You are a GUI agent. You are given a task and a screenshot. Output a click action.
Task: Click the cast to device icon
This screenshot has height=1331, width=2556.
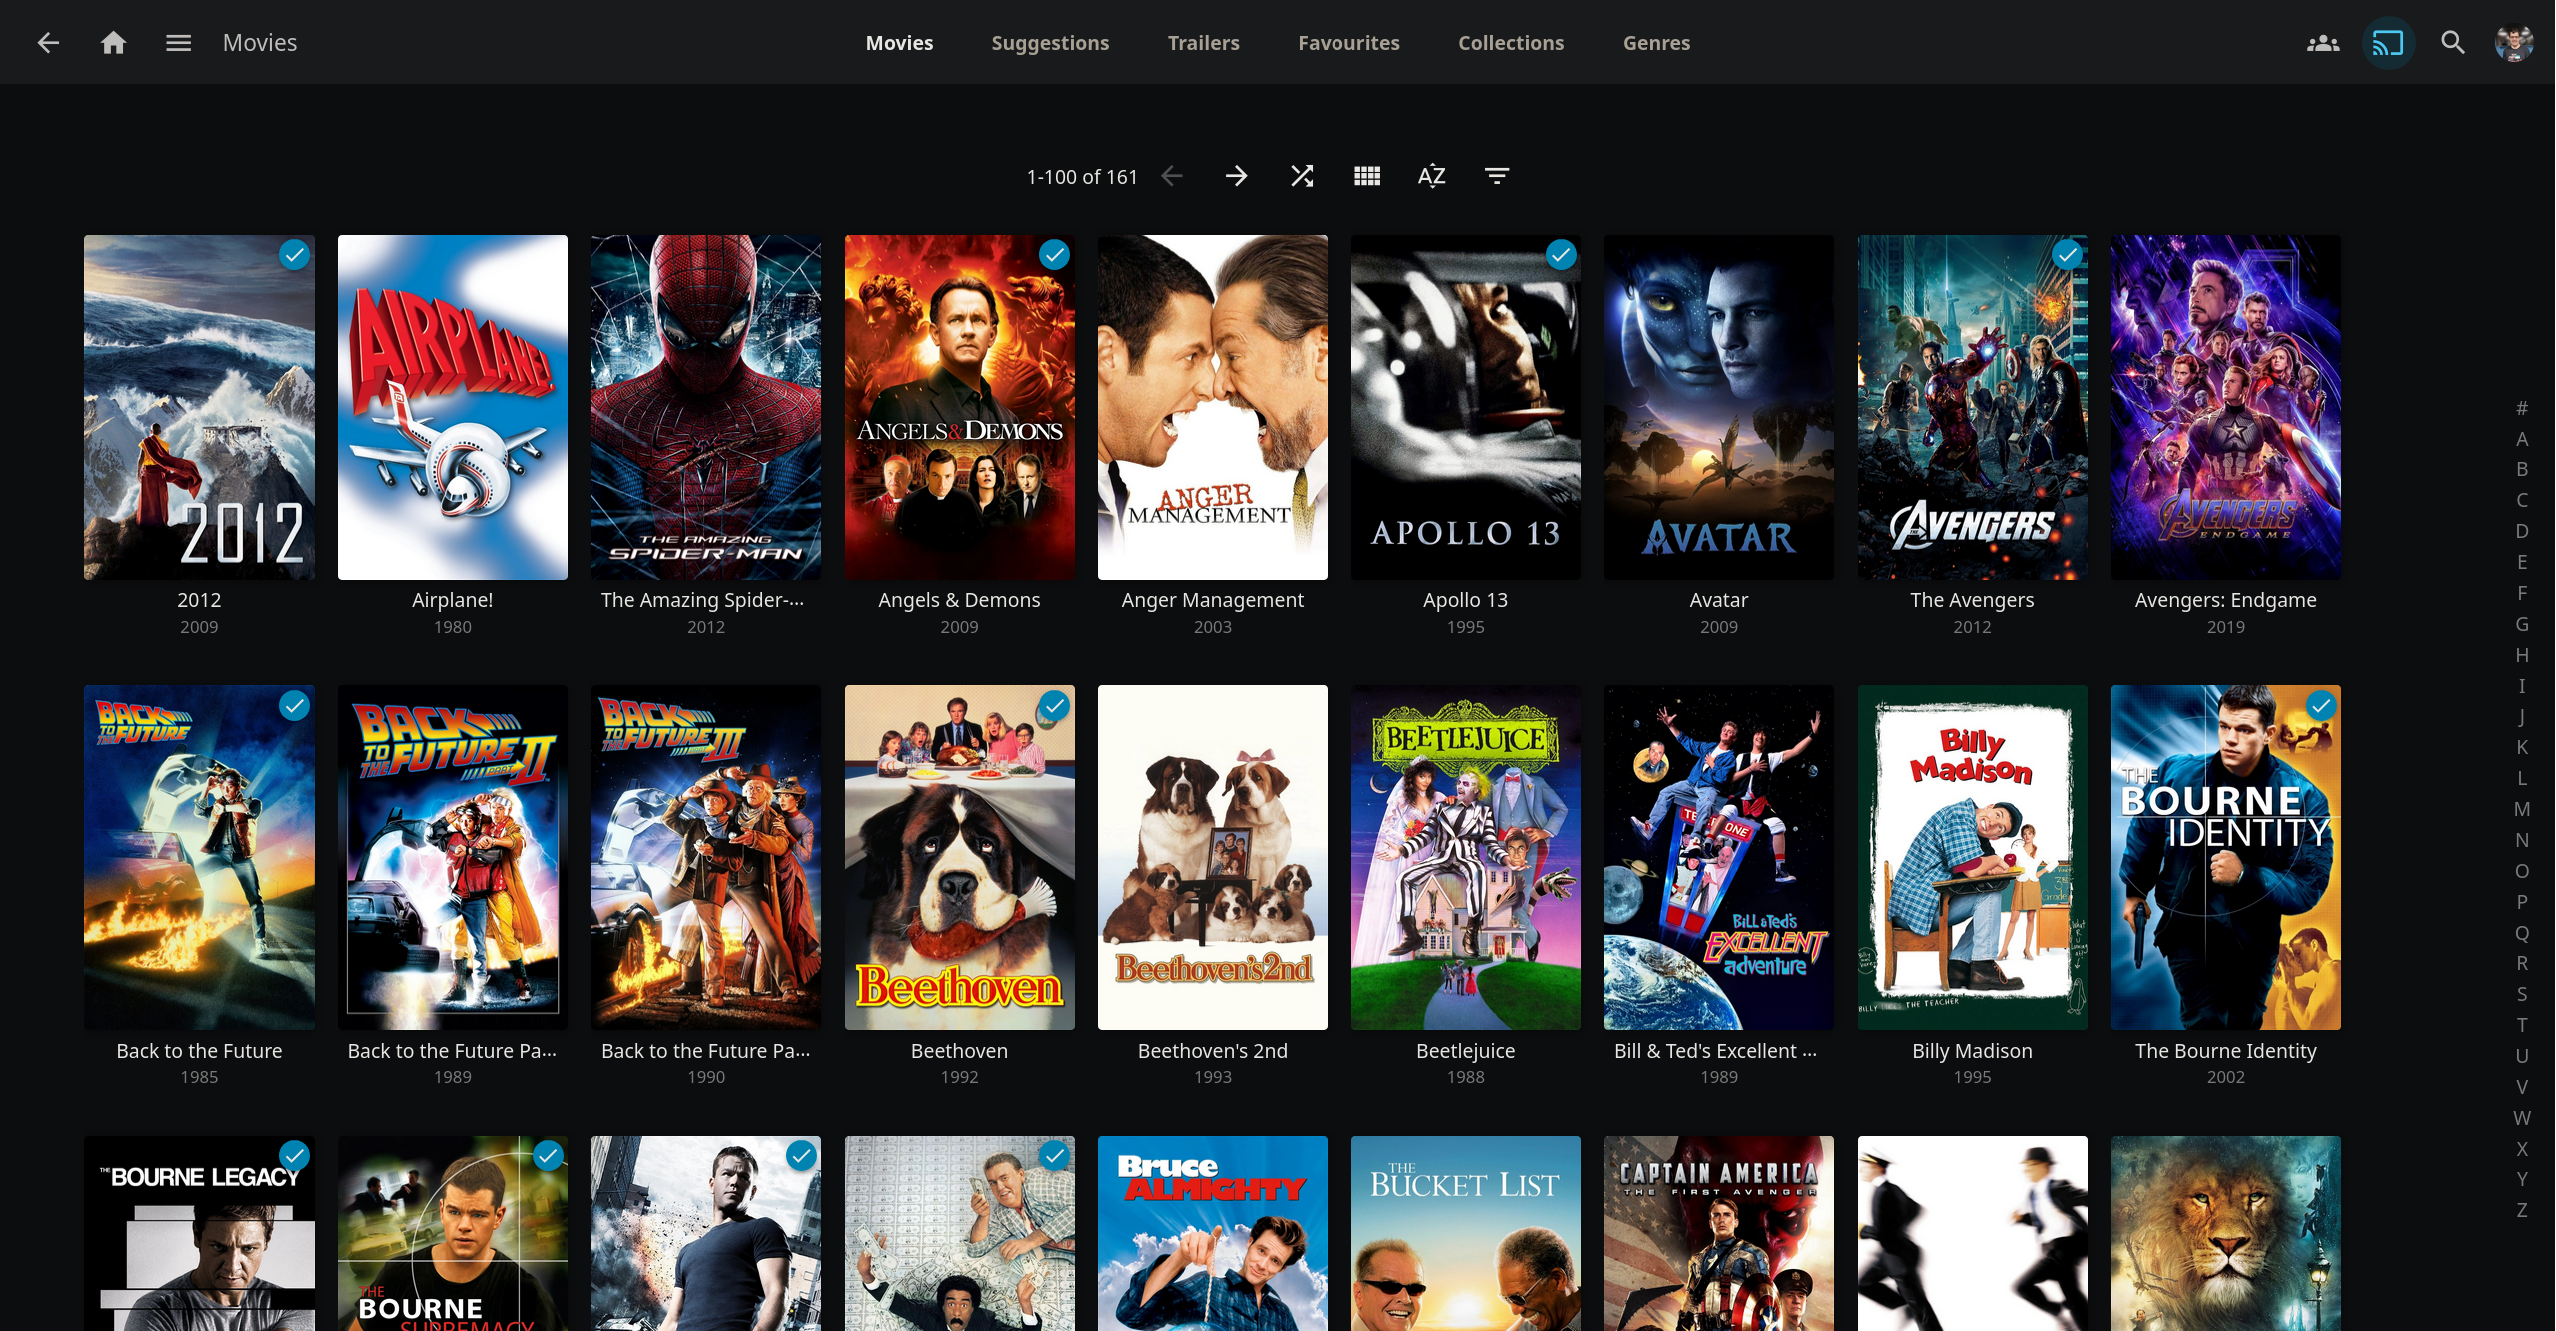2387,43
